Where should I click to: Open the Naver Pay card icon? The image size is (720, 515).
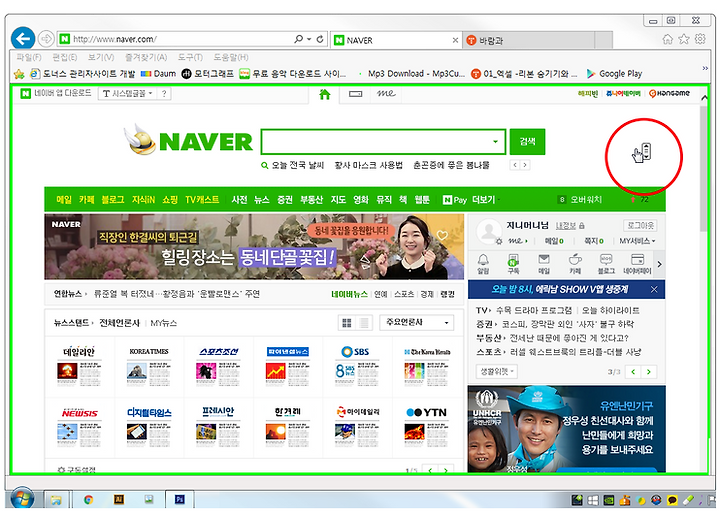637,264
